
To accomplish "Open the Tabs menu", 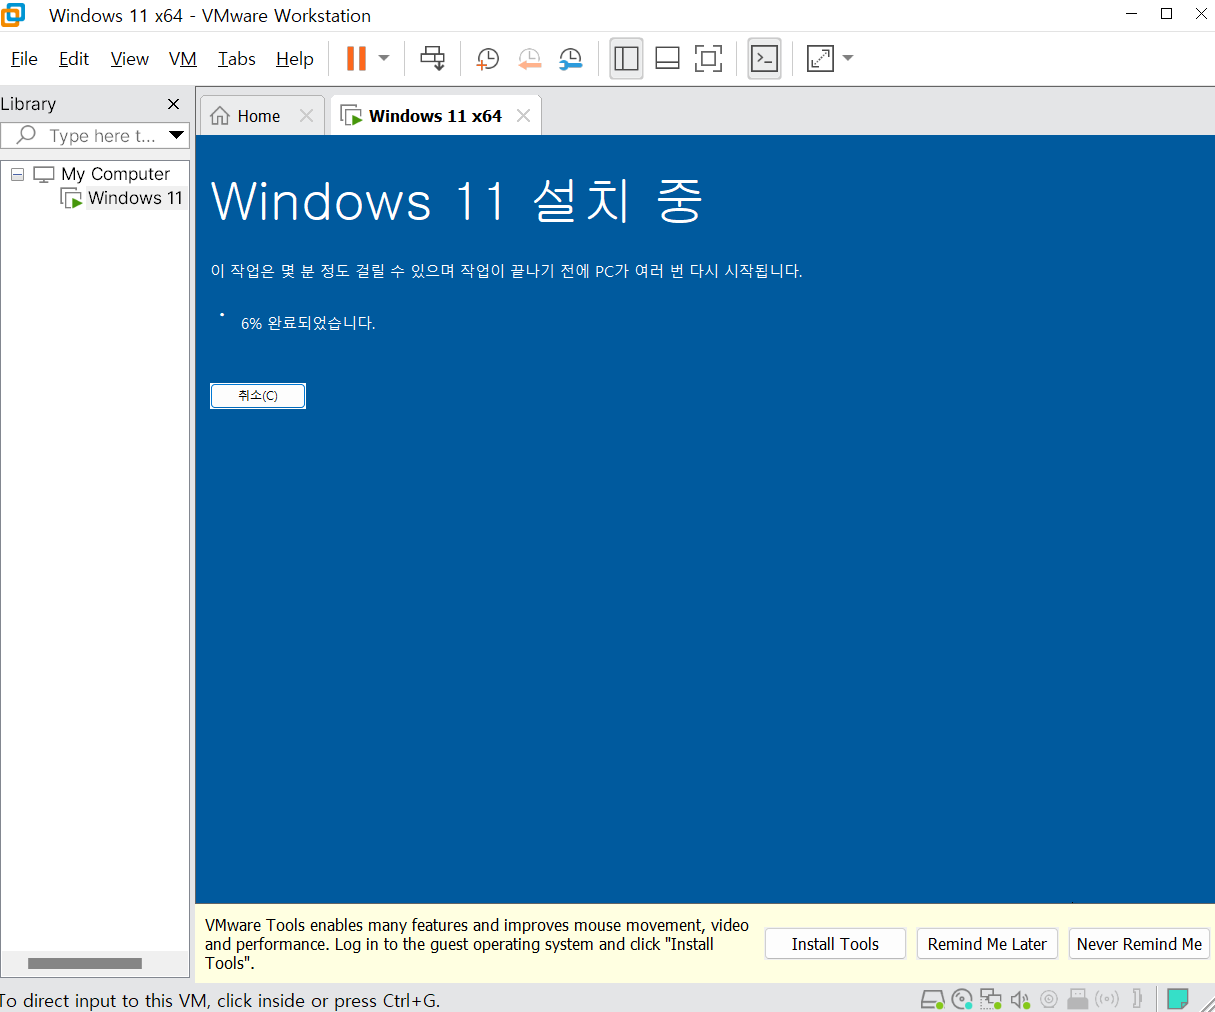I will tap(237, 59).
